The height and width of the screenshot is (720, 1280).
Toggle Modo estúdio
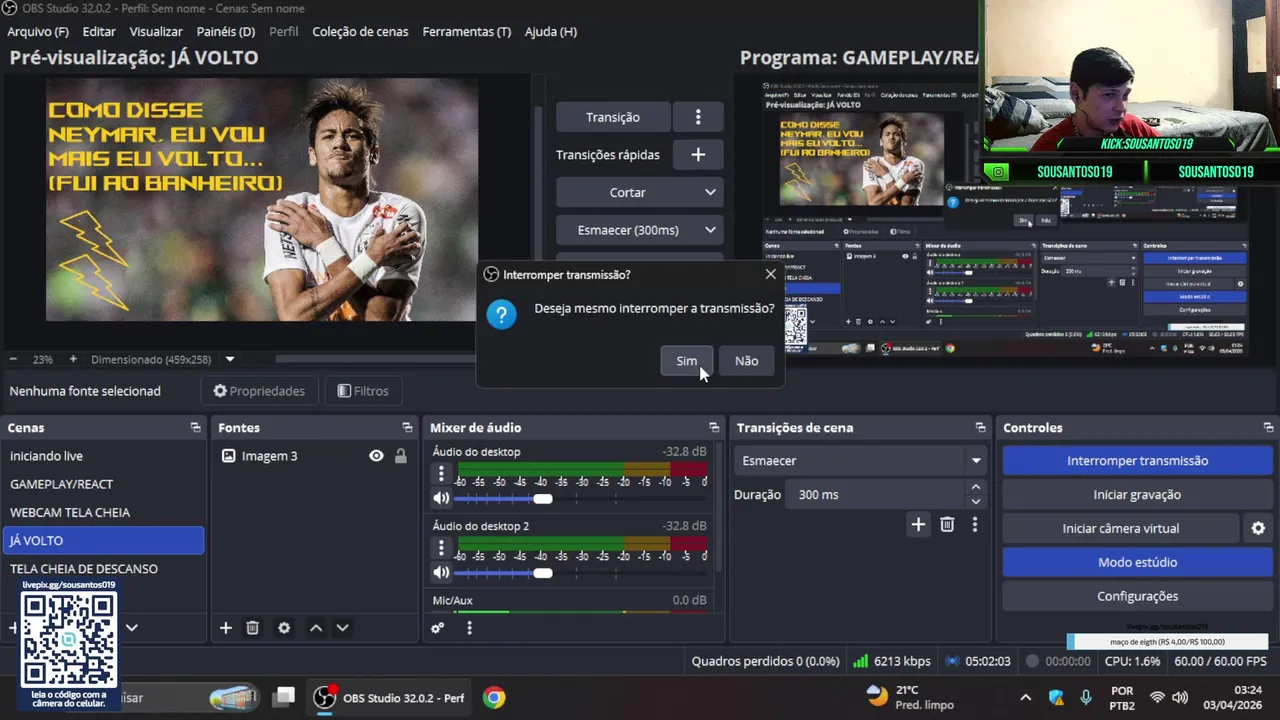click(x=1137, y=562)
